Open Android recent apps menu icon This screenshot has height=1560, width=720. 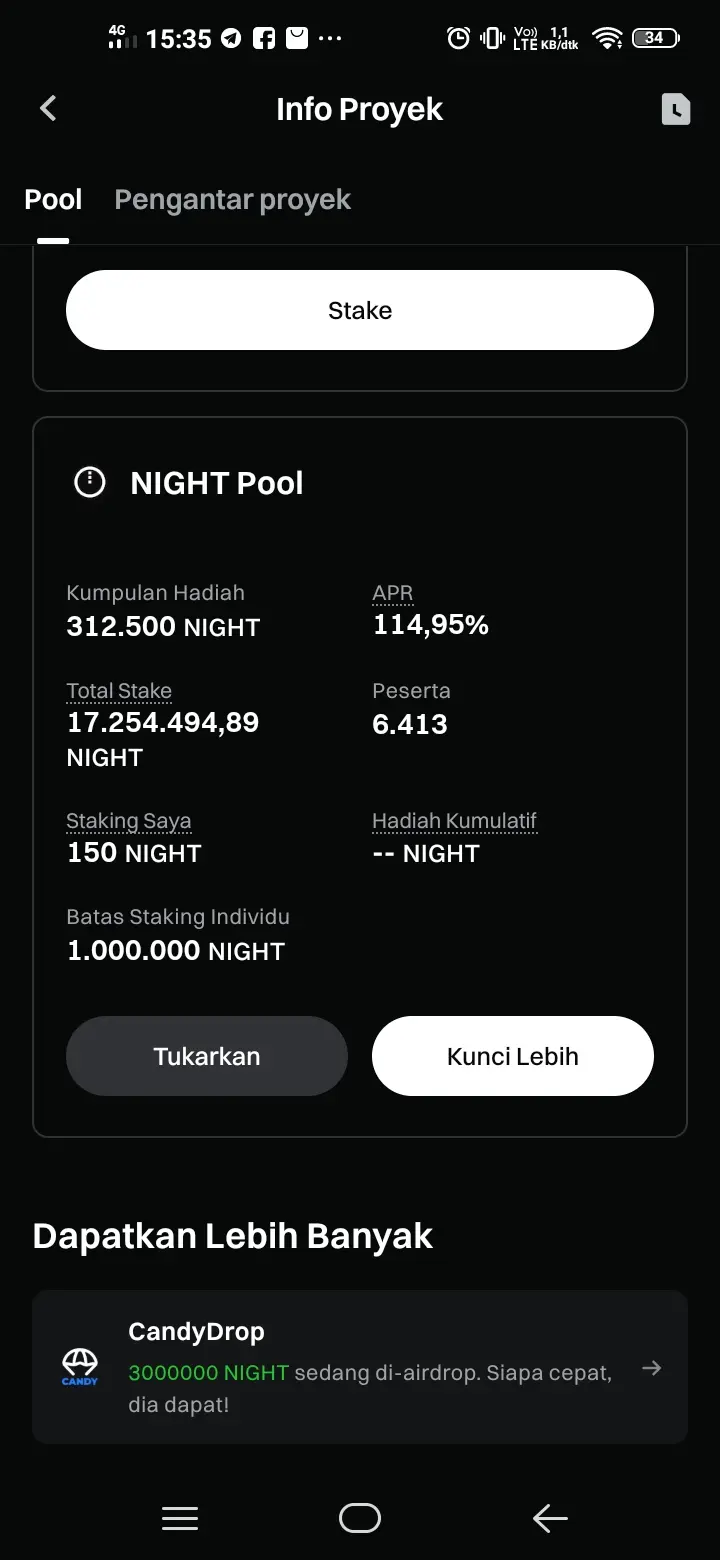point(180,1519)
